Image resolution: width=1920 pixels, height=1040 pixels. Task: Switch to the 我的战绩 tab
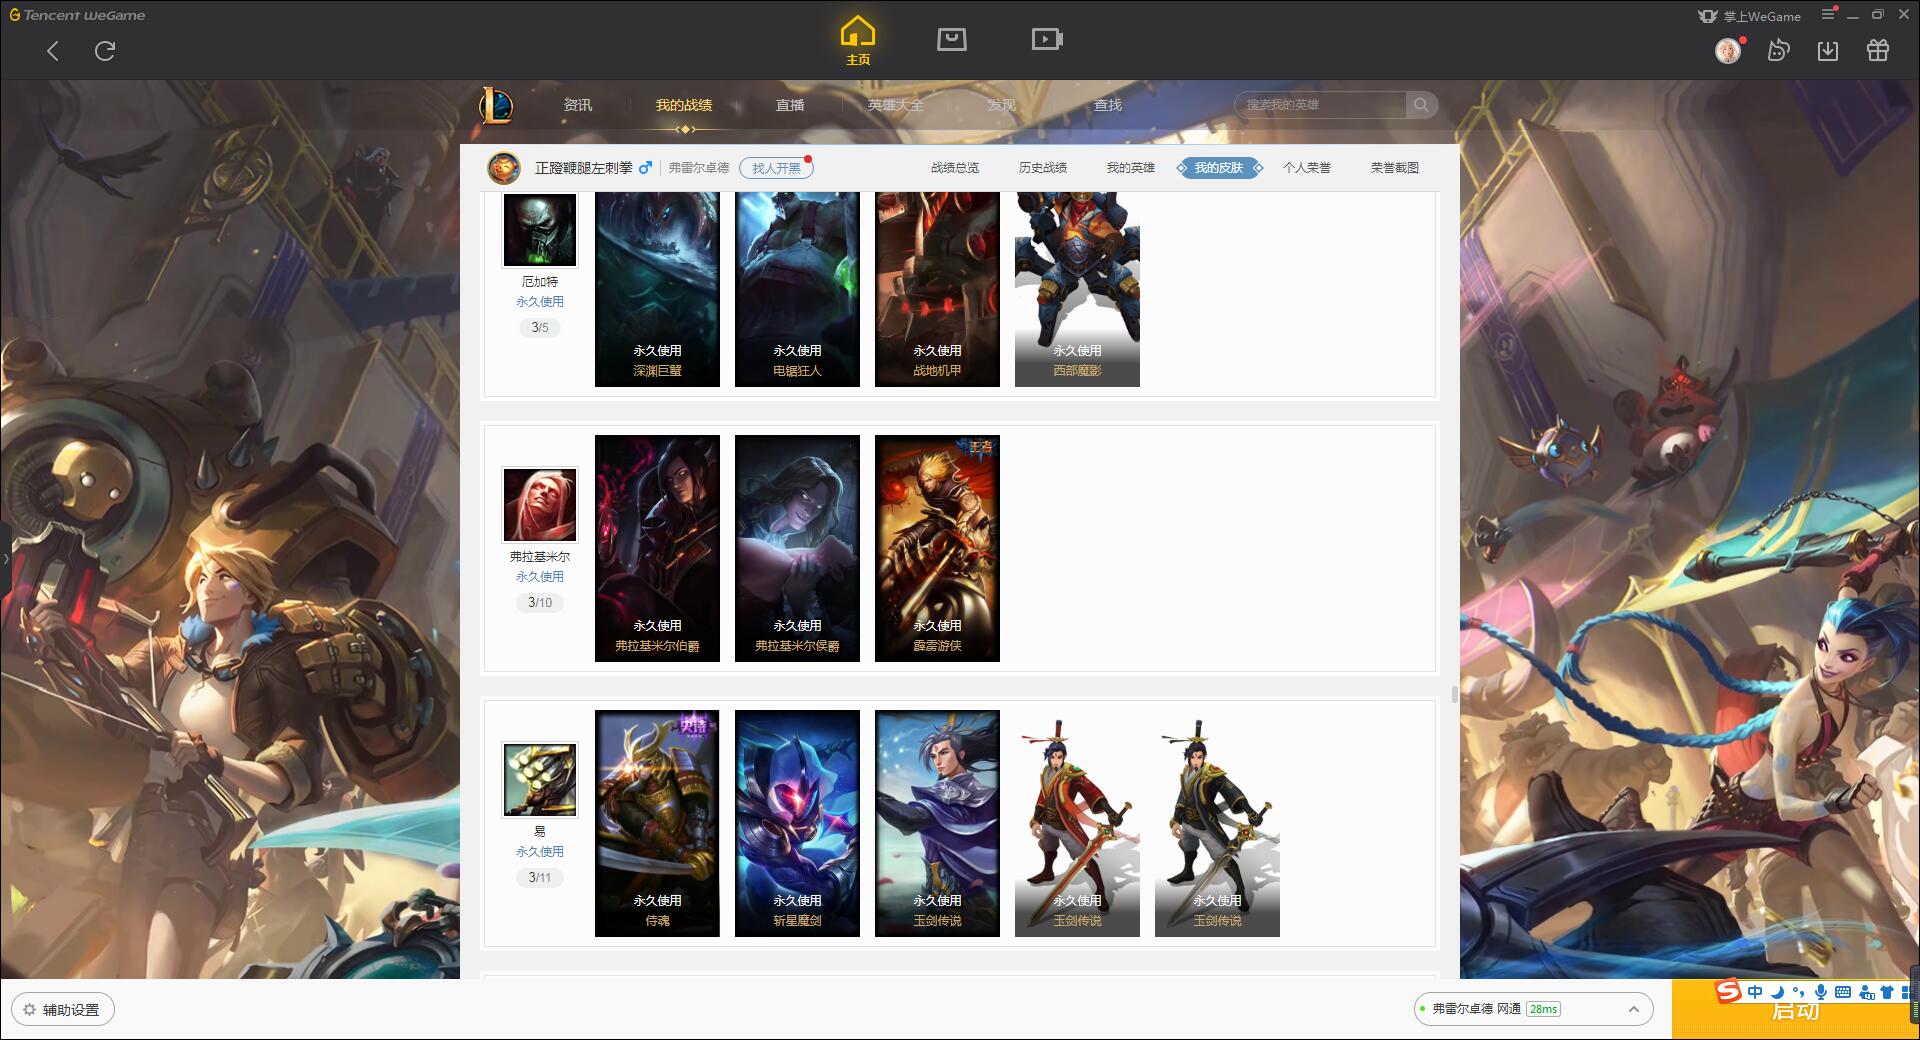click(684, 105)
